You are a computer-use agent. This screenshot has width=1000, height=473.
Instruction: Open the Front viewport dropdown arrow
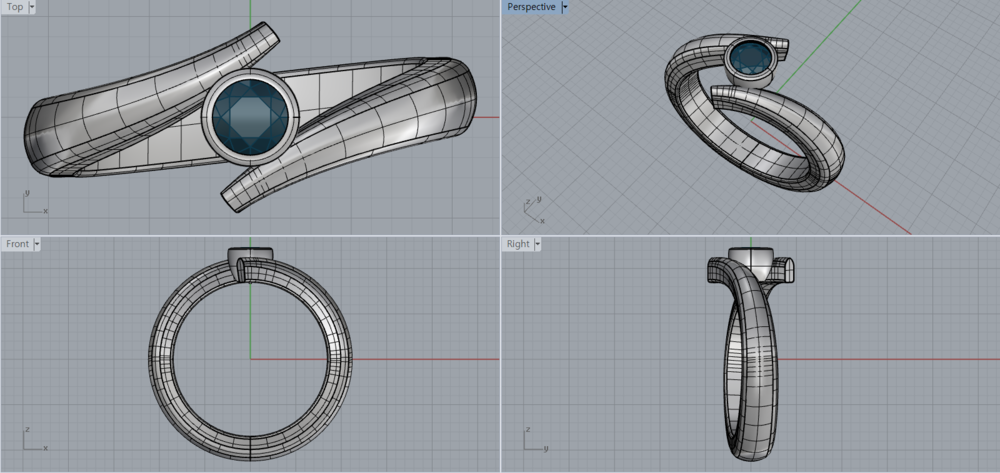pyautogui.click(x=37, y=244)
